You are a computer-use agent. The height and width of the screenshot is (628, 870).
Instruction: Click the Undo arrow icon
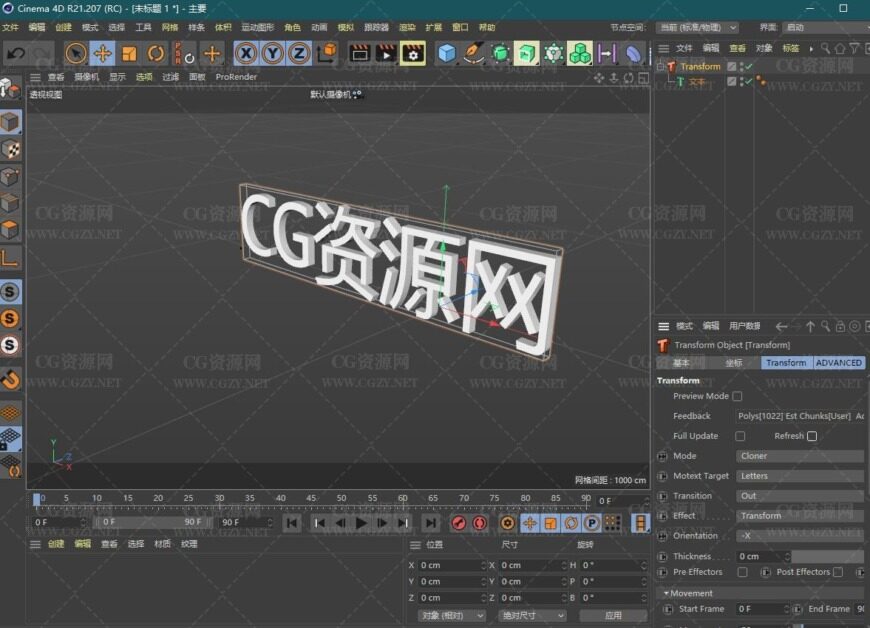click(x=15, y=53)
